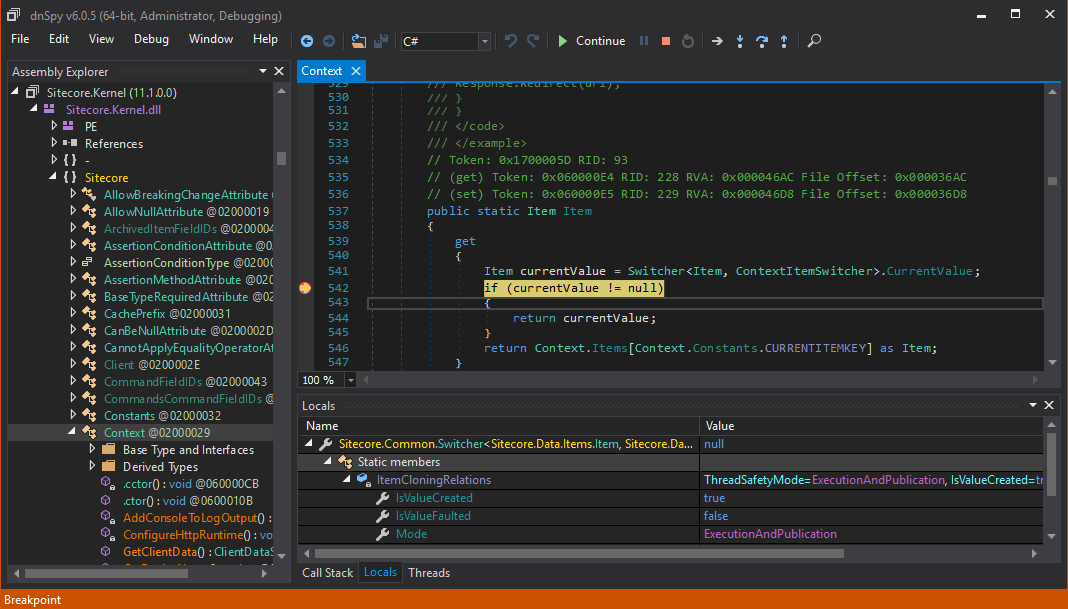The height and width of the screenshot is (609, 1068).
Task: Click the Locals horizontal scrollbar thumb
Action: click(x=579, y=553)
